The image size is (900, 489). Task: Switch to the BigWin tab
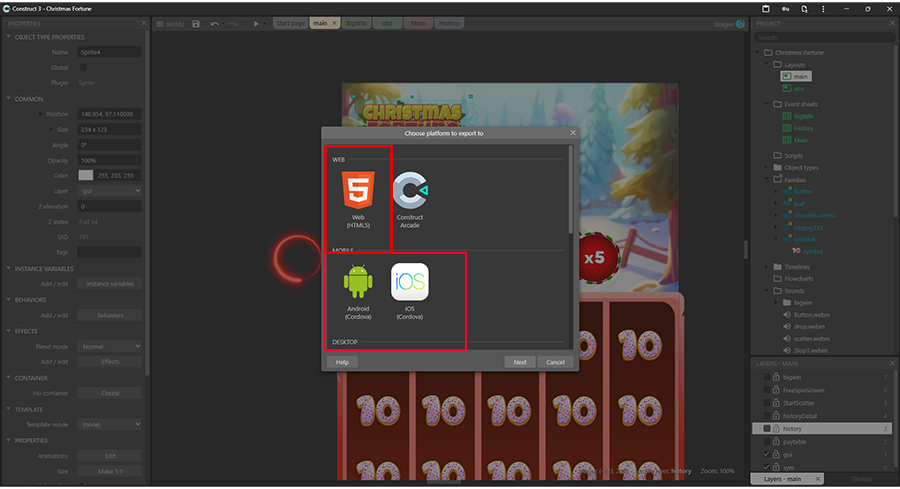pyautogui.click(x=357, y=23)
